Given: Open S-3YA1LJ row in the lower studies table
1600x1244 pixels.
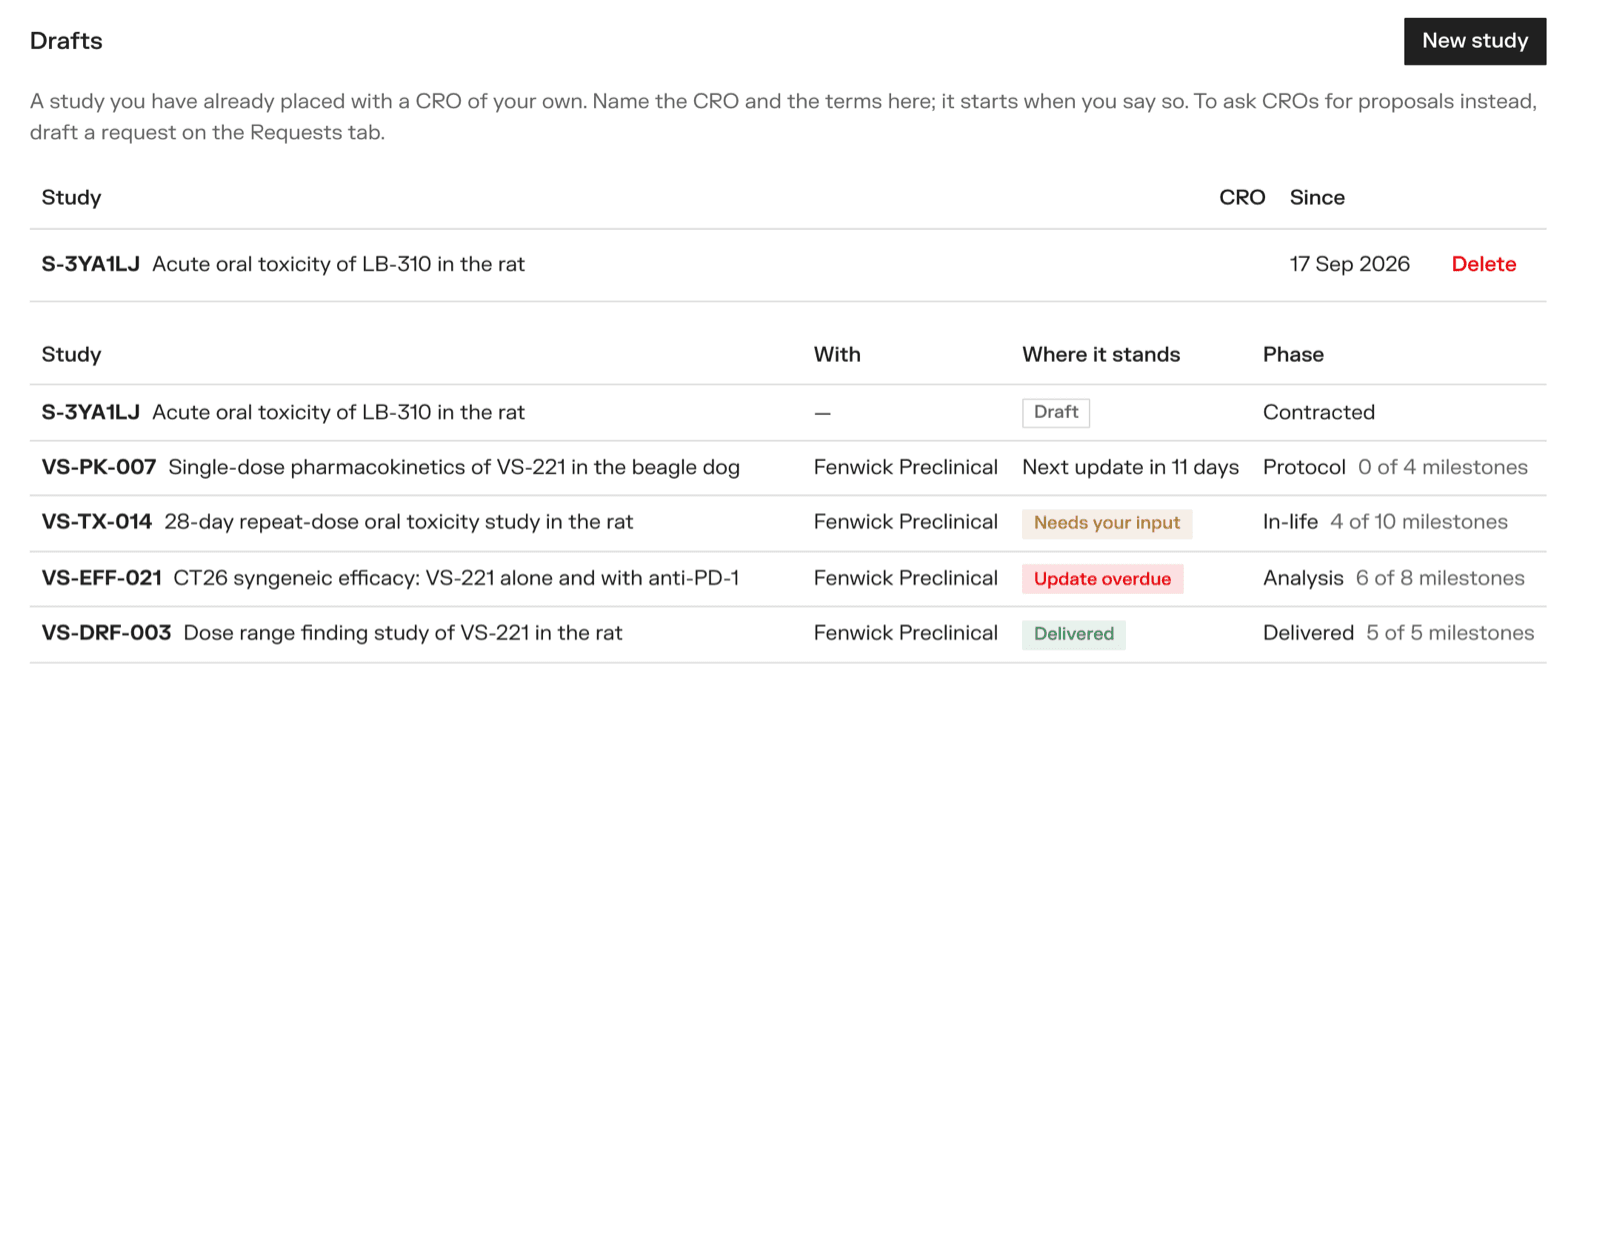Looking at the screenshot, I should (x=787, y=413).
